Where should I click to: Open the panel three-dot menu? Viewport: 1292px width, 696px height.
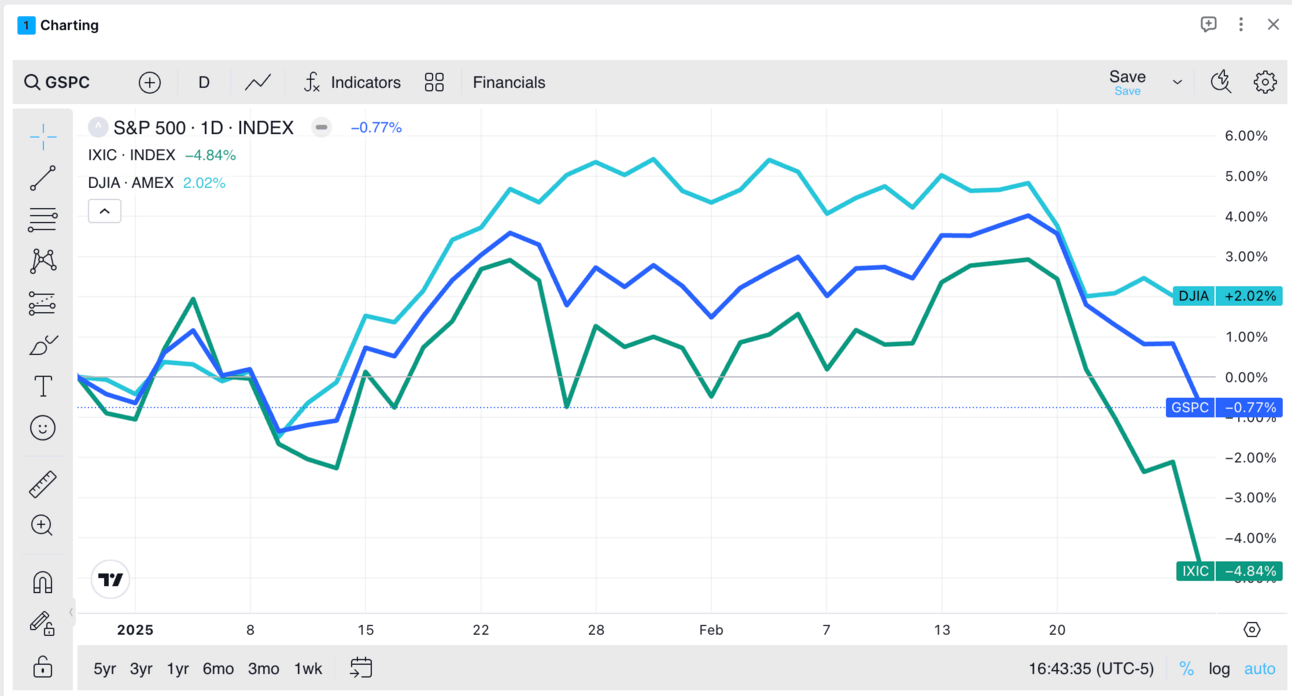point(1241,25)
